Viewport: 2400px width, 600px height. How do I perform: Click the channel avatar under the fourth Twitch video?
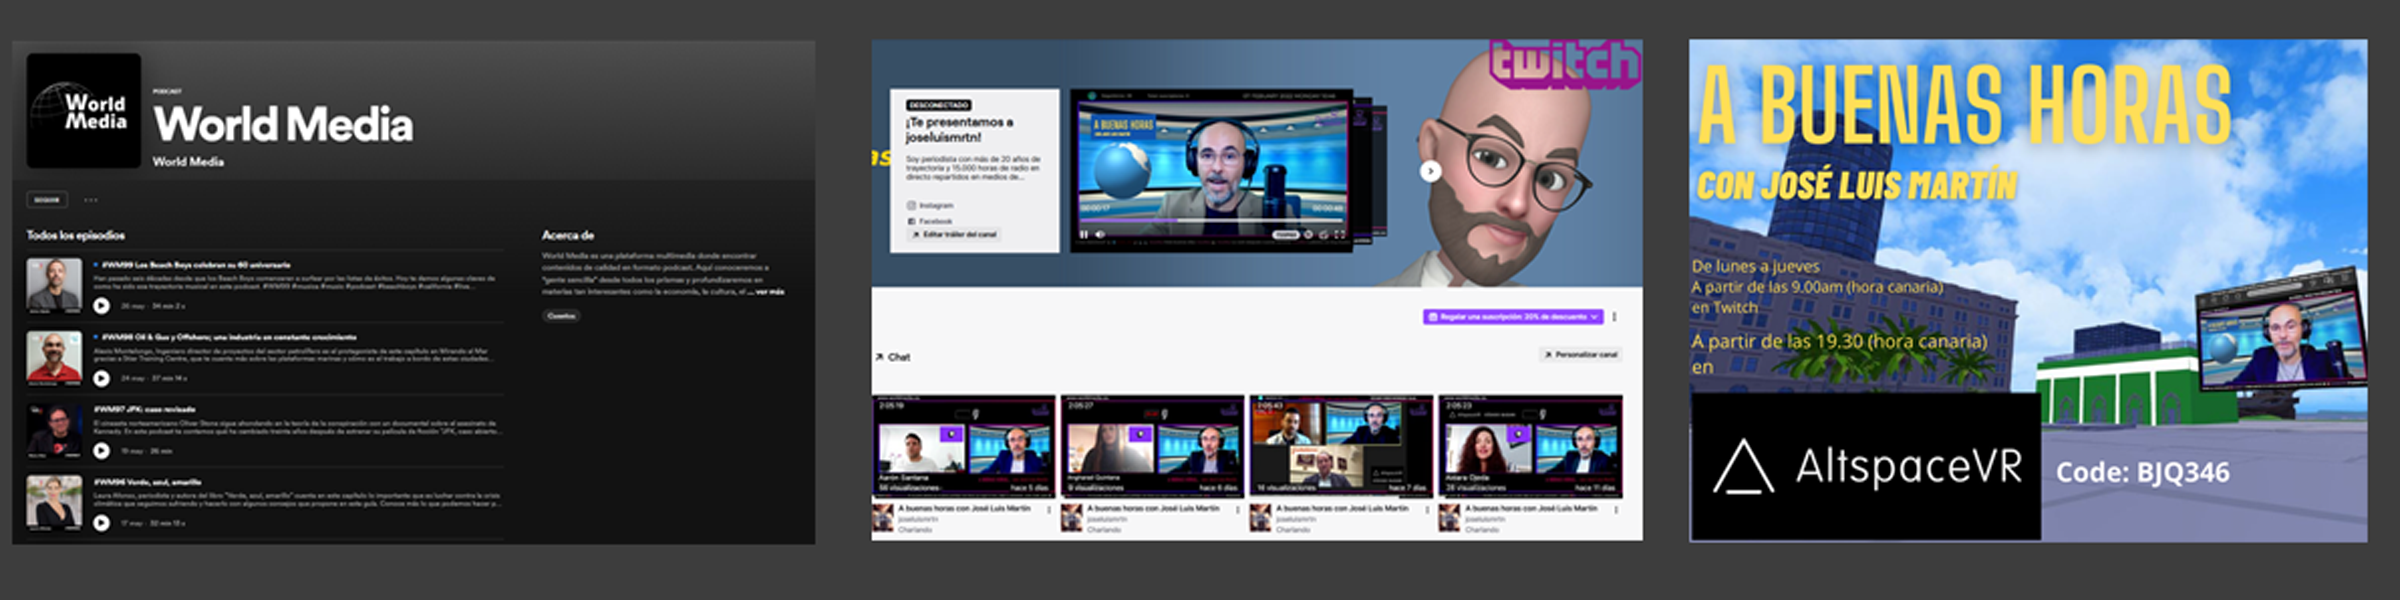(x=1449, y=518)
